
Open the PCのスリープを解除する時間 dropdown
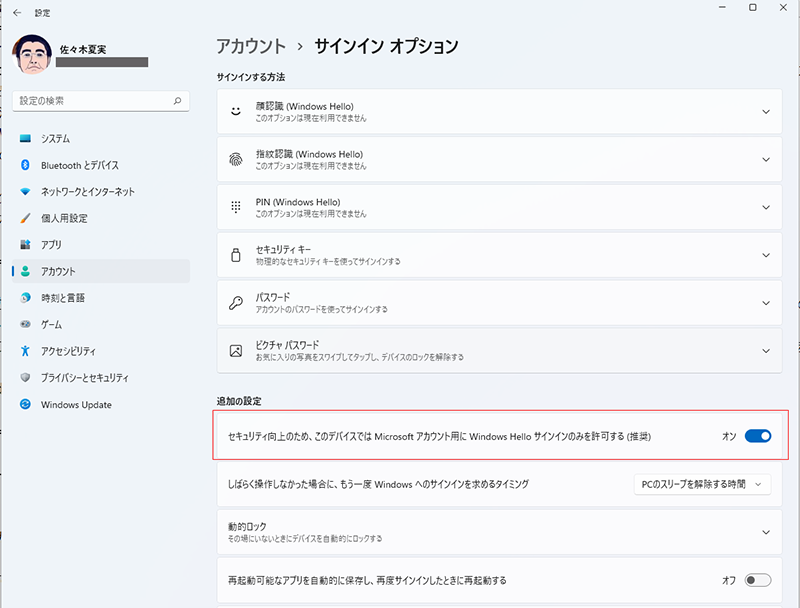(x=702, y=484)
